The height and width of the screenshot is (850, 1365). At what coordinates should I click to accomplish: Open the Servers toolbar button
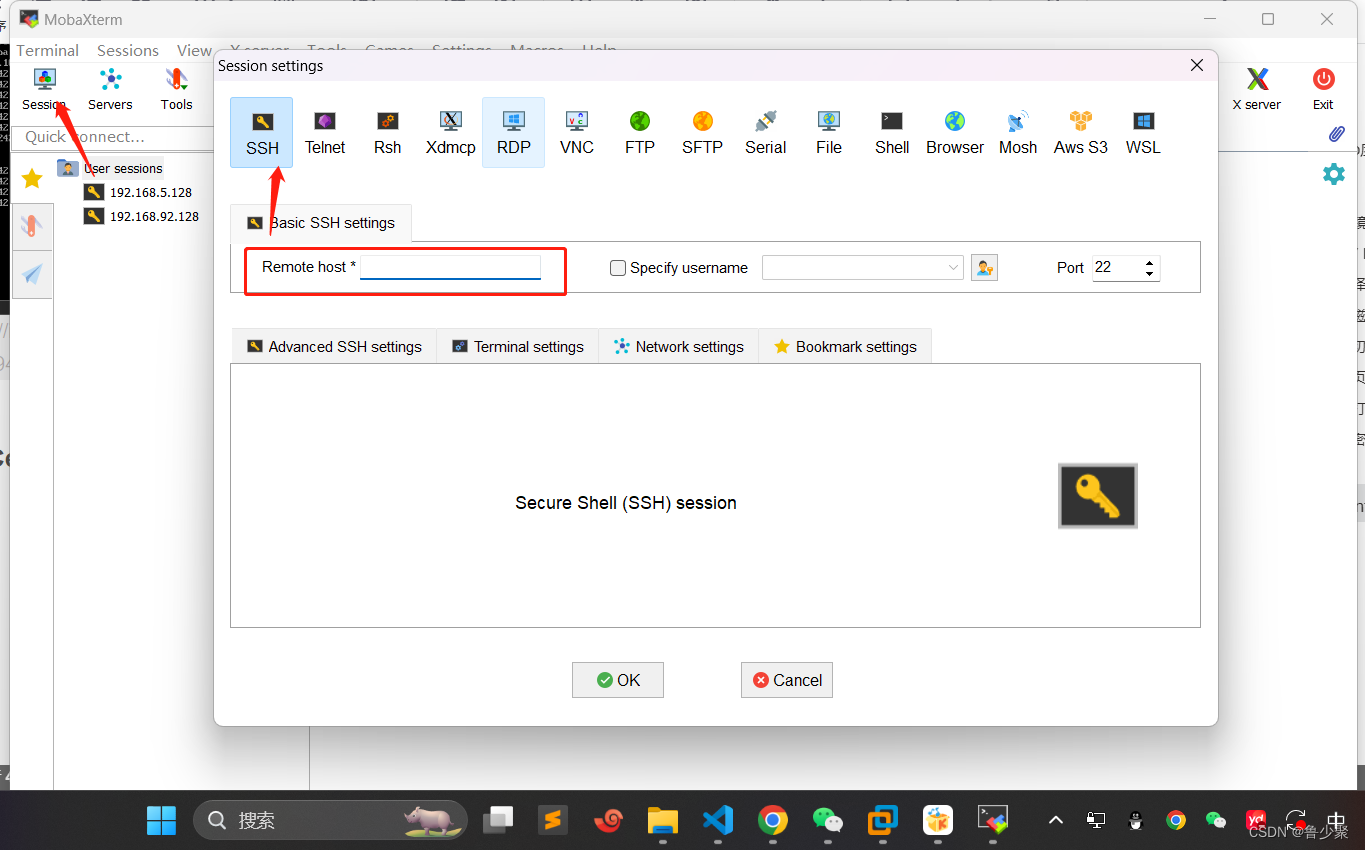(110, 89)
